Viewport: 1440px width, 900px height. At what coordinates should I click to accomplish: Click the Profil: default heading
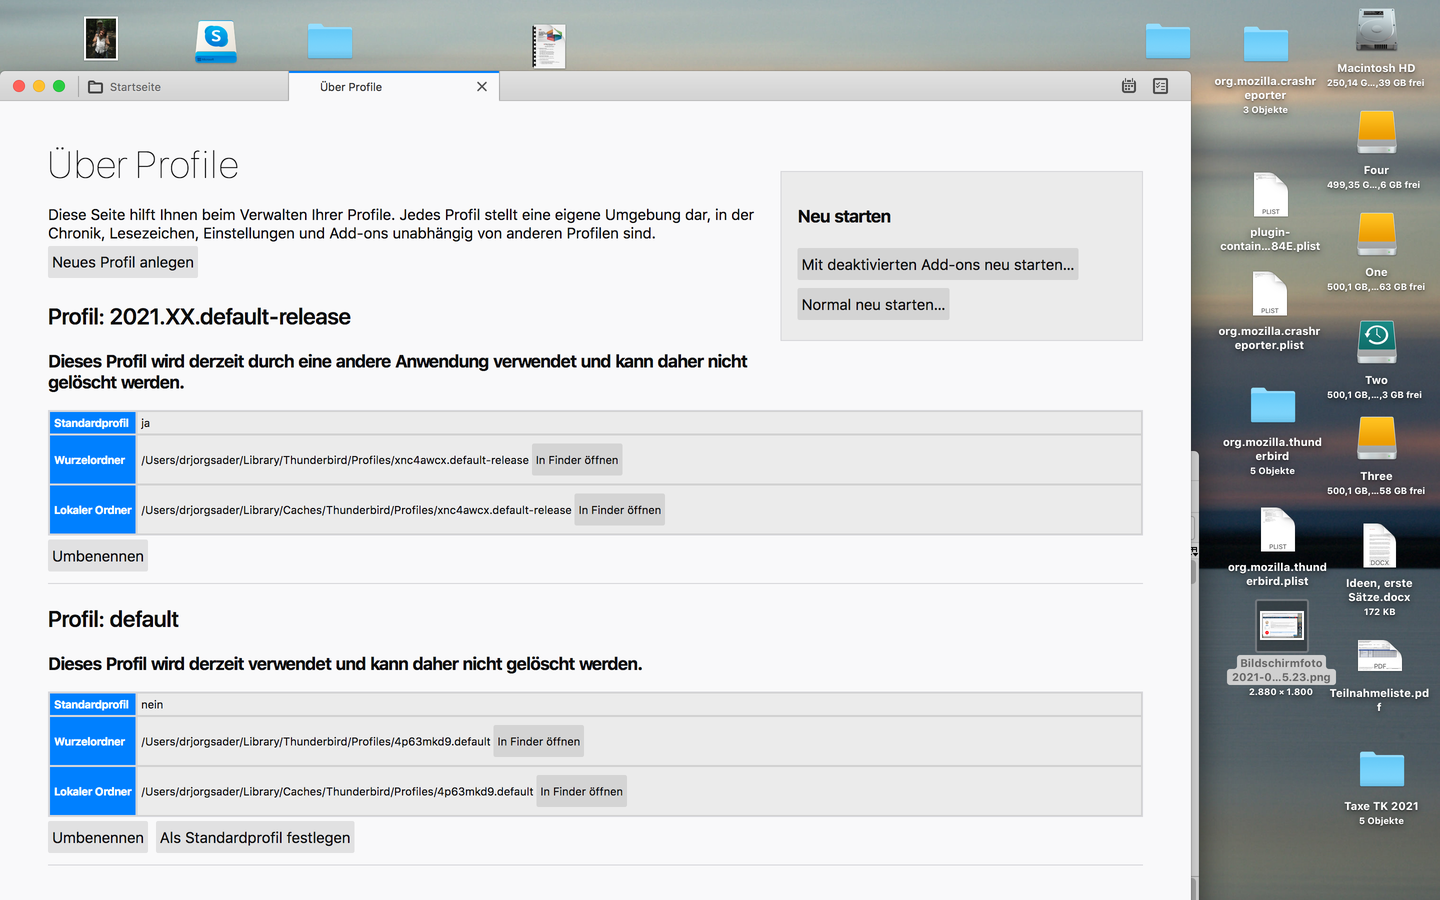point(113,619)
